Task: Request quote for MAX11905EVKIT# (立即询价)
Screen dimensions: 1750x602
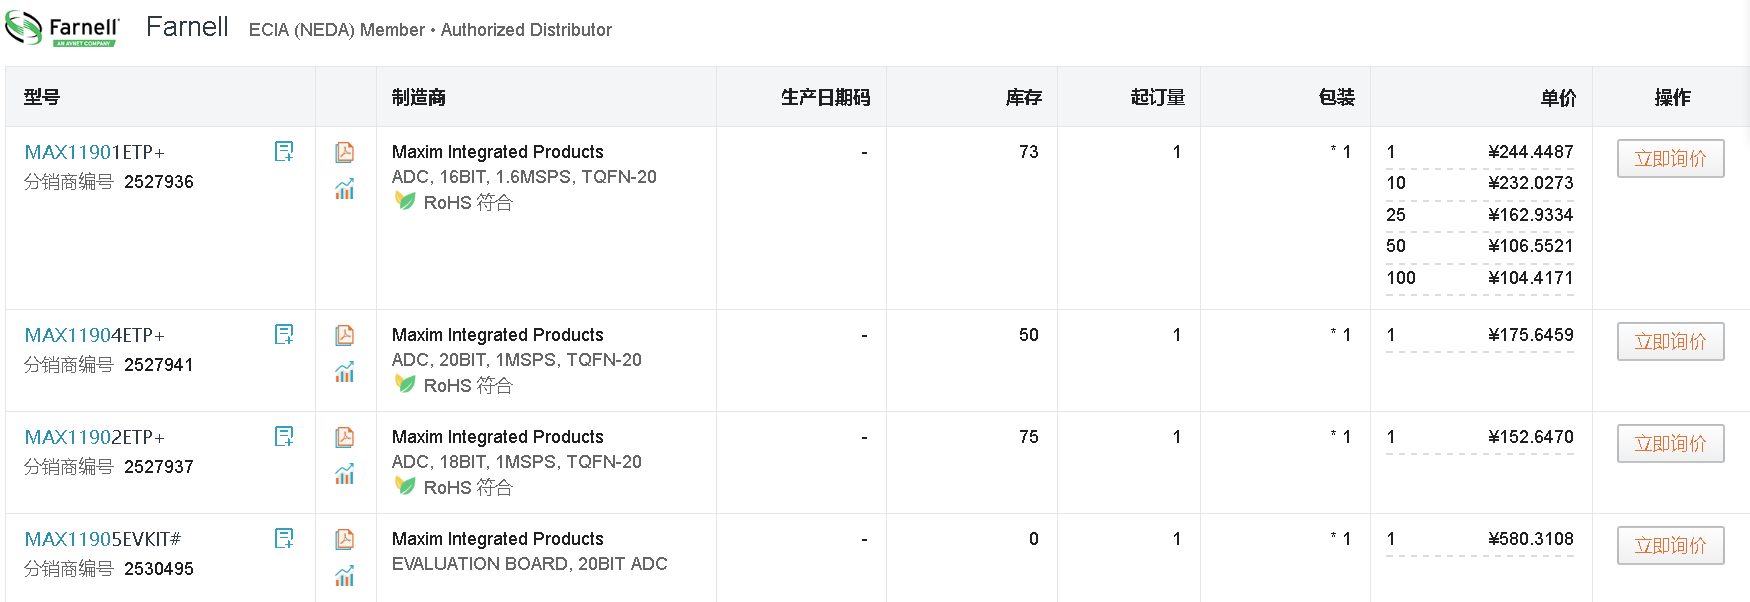Action: point(1670,545)
